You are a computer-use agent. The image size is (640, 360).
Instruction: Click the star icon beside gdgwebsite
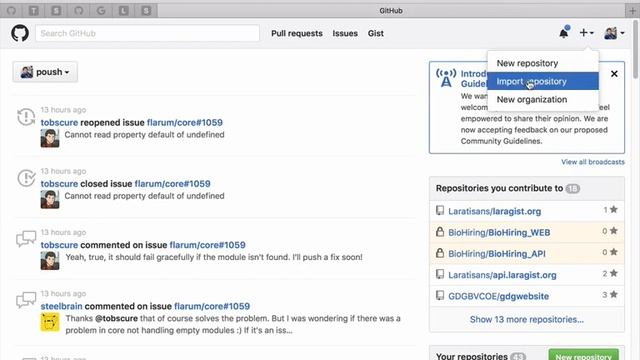[x=613, y=295]
